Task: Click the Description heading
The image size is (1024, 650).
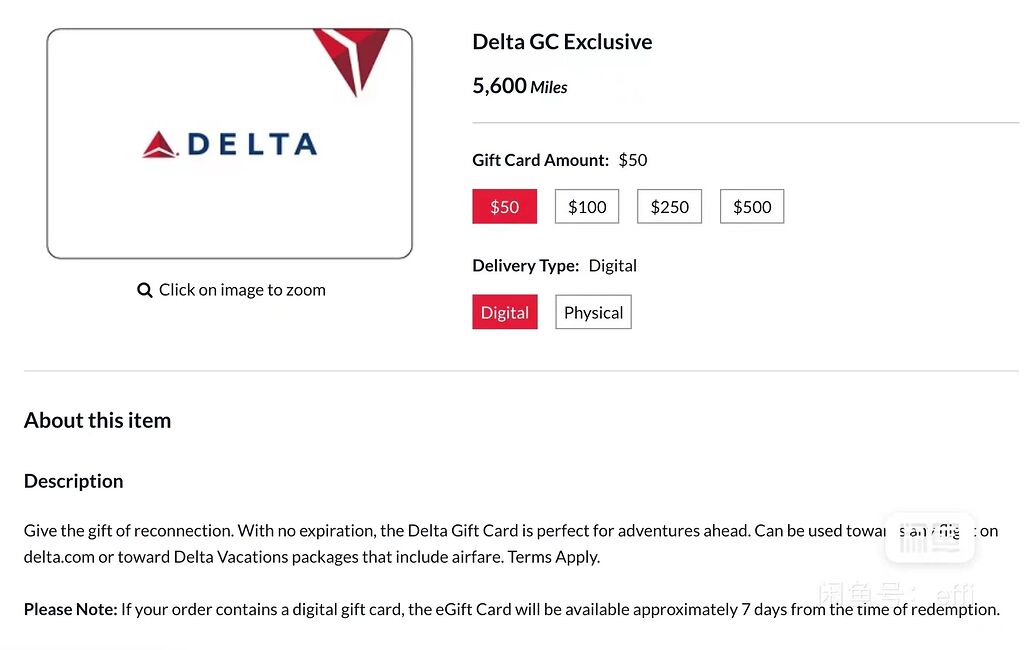Action: pyautogui.click(x=73, y=481)
